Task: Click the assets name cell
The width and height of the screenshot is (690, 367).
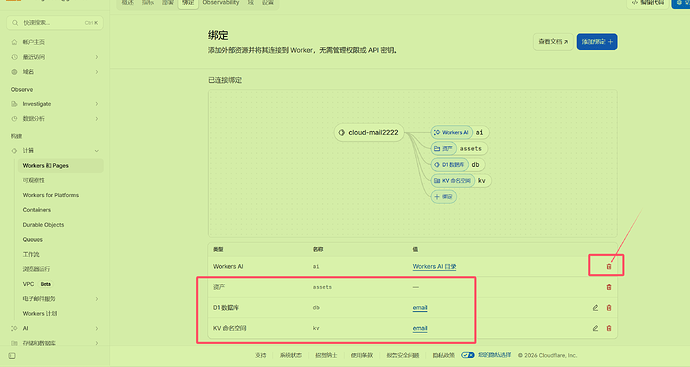Action: click(322, 287)
